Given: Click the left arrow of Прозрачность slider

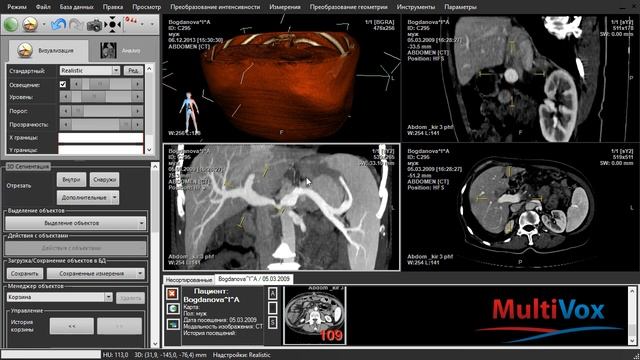Looking at the screenshot, I should (x=65, y=124).
